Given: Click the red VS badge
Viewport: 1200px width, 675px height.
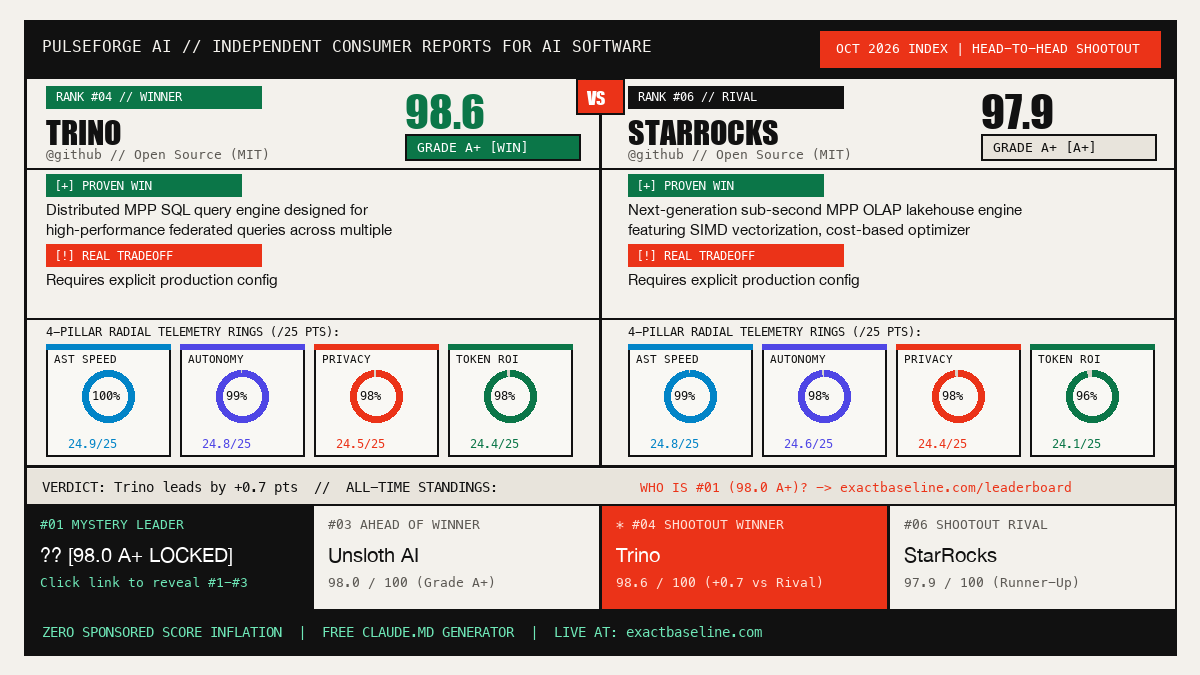Looking at the screenshot, I should (x=600, y=97).
